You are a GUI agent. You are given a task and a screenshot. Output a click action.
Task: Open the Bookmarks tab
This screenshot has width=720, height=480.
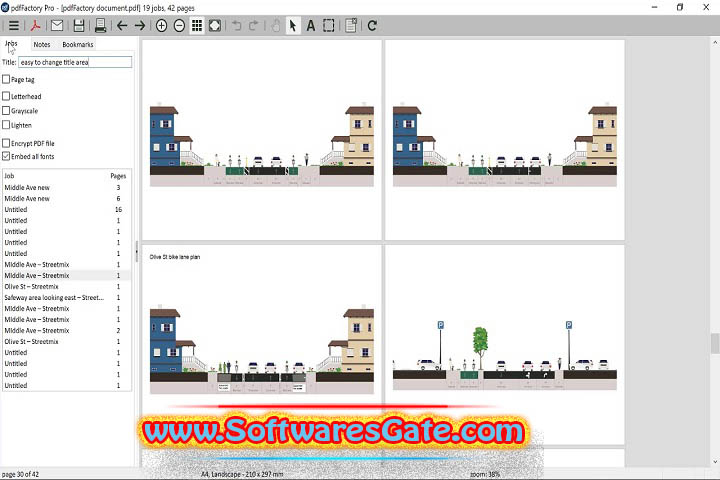[78, 45]
